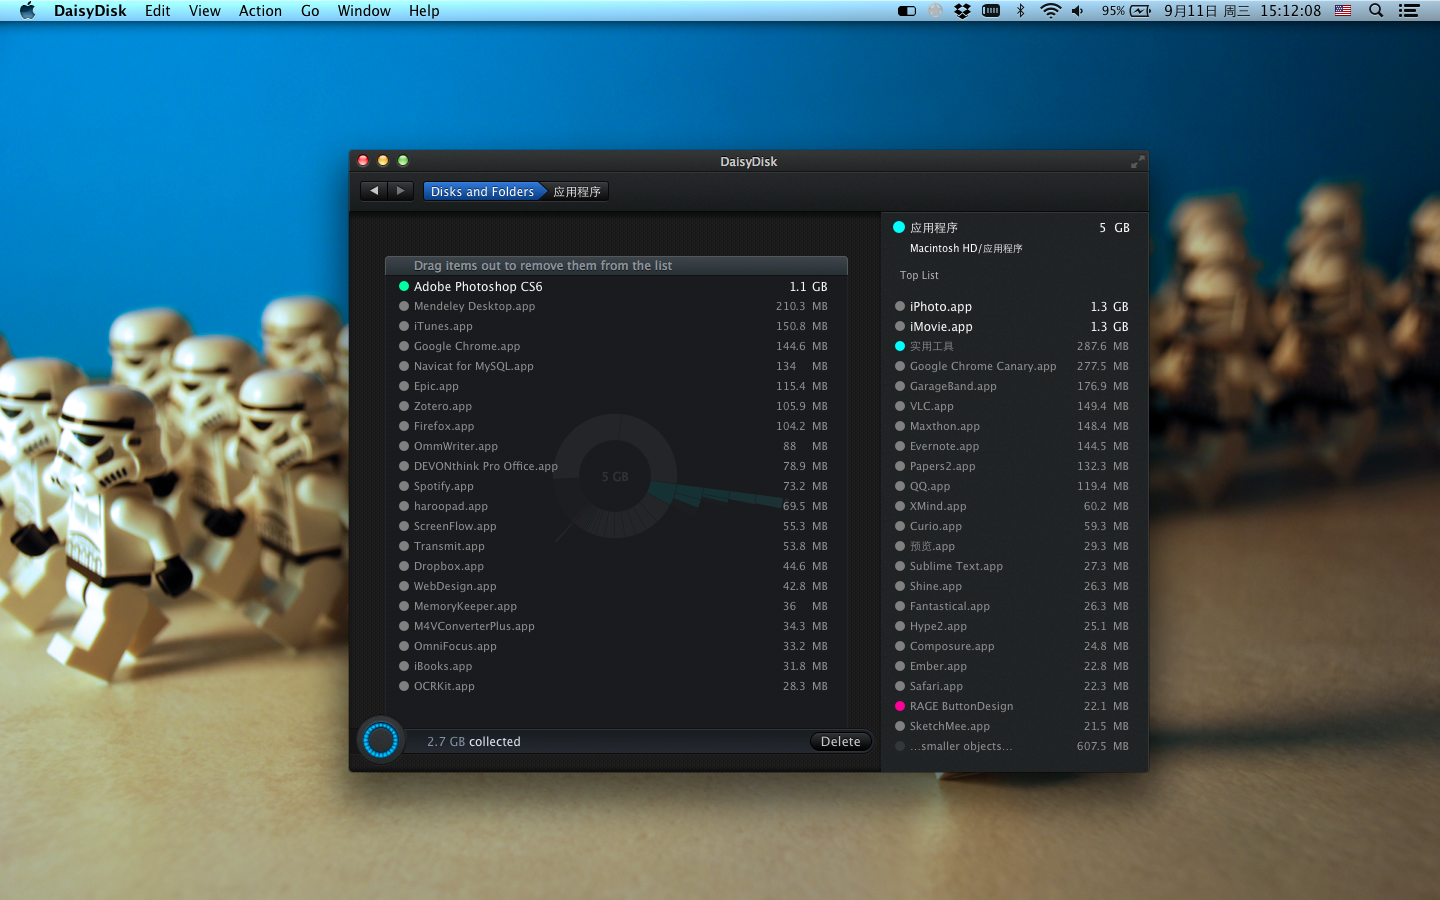This screenshot has height=900, width=1440.
Task: Select Dropbox.app in collector list
Action: [616, 566]
